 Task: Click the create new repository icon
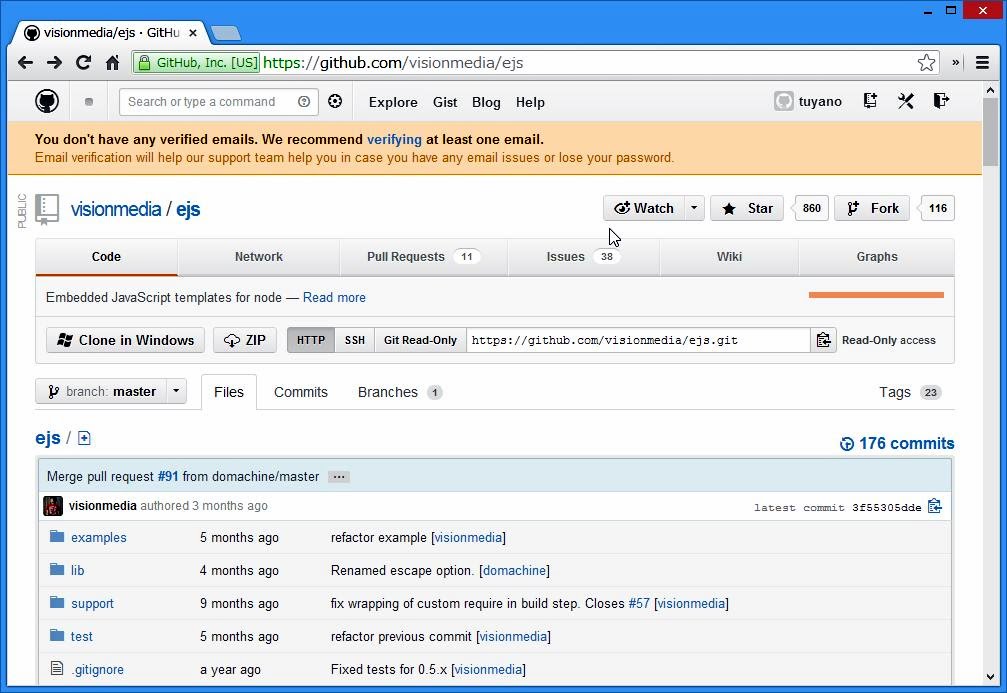click(x=870, y=101)
